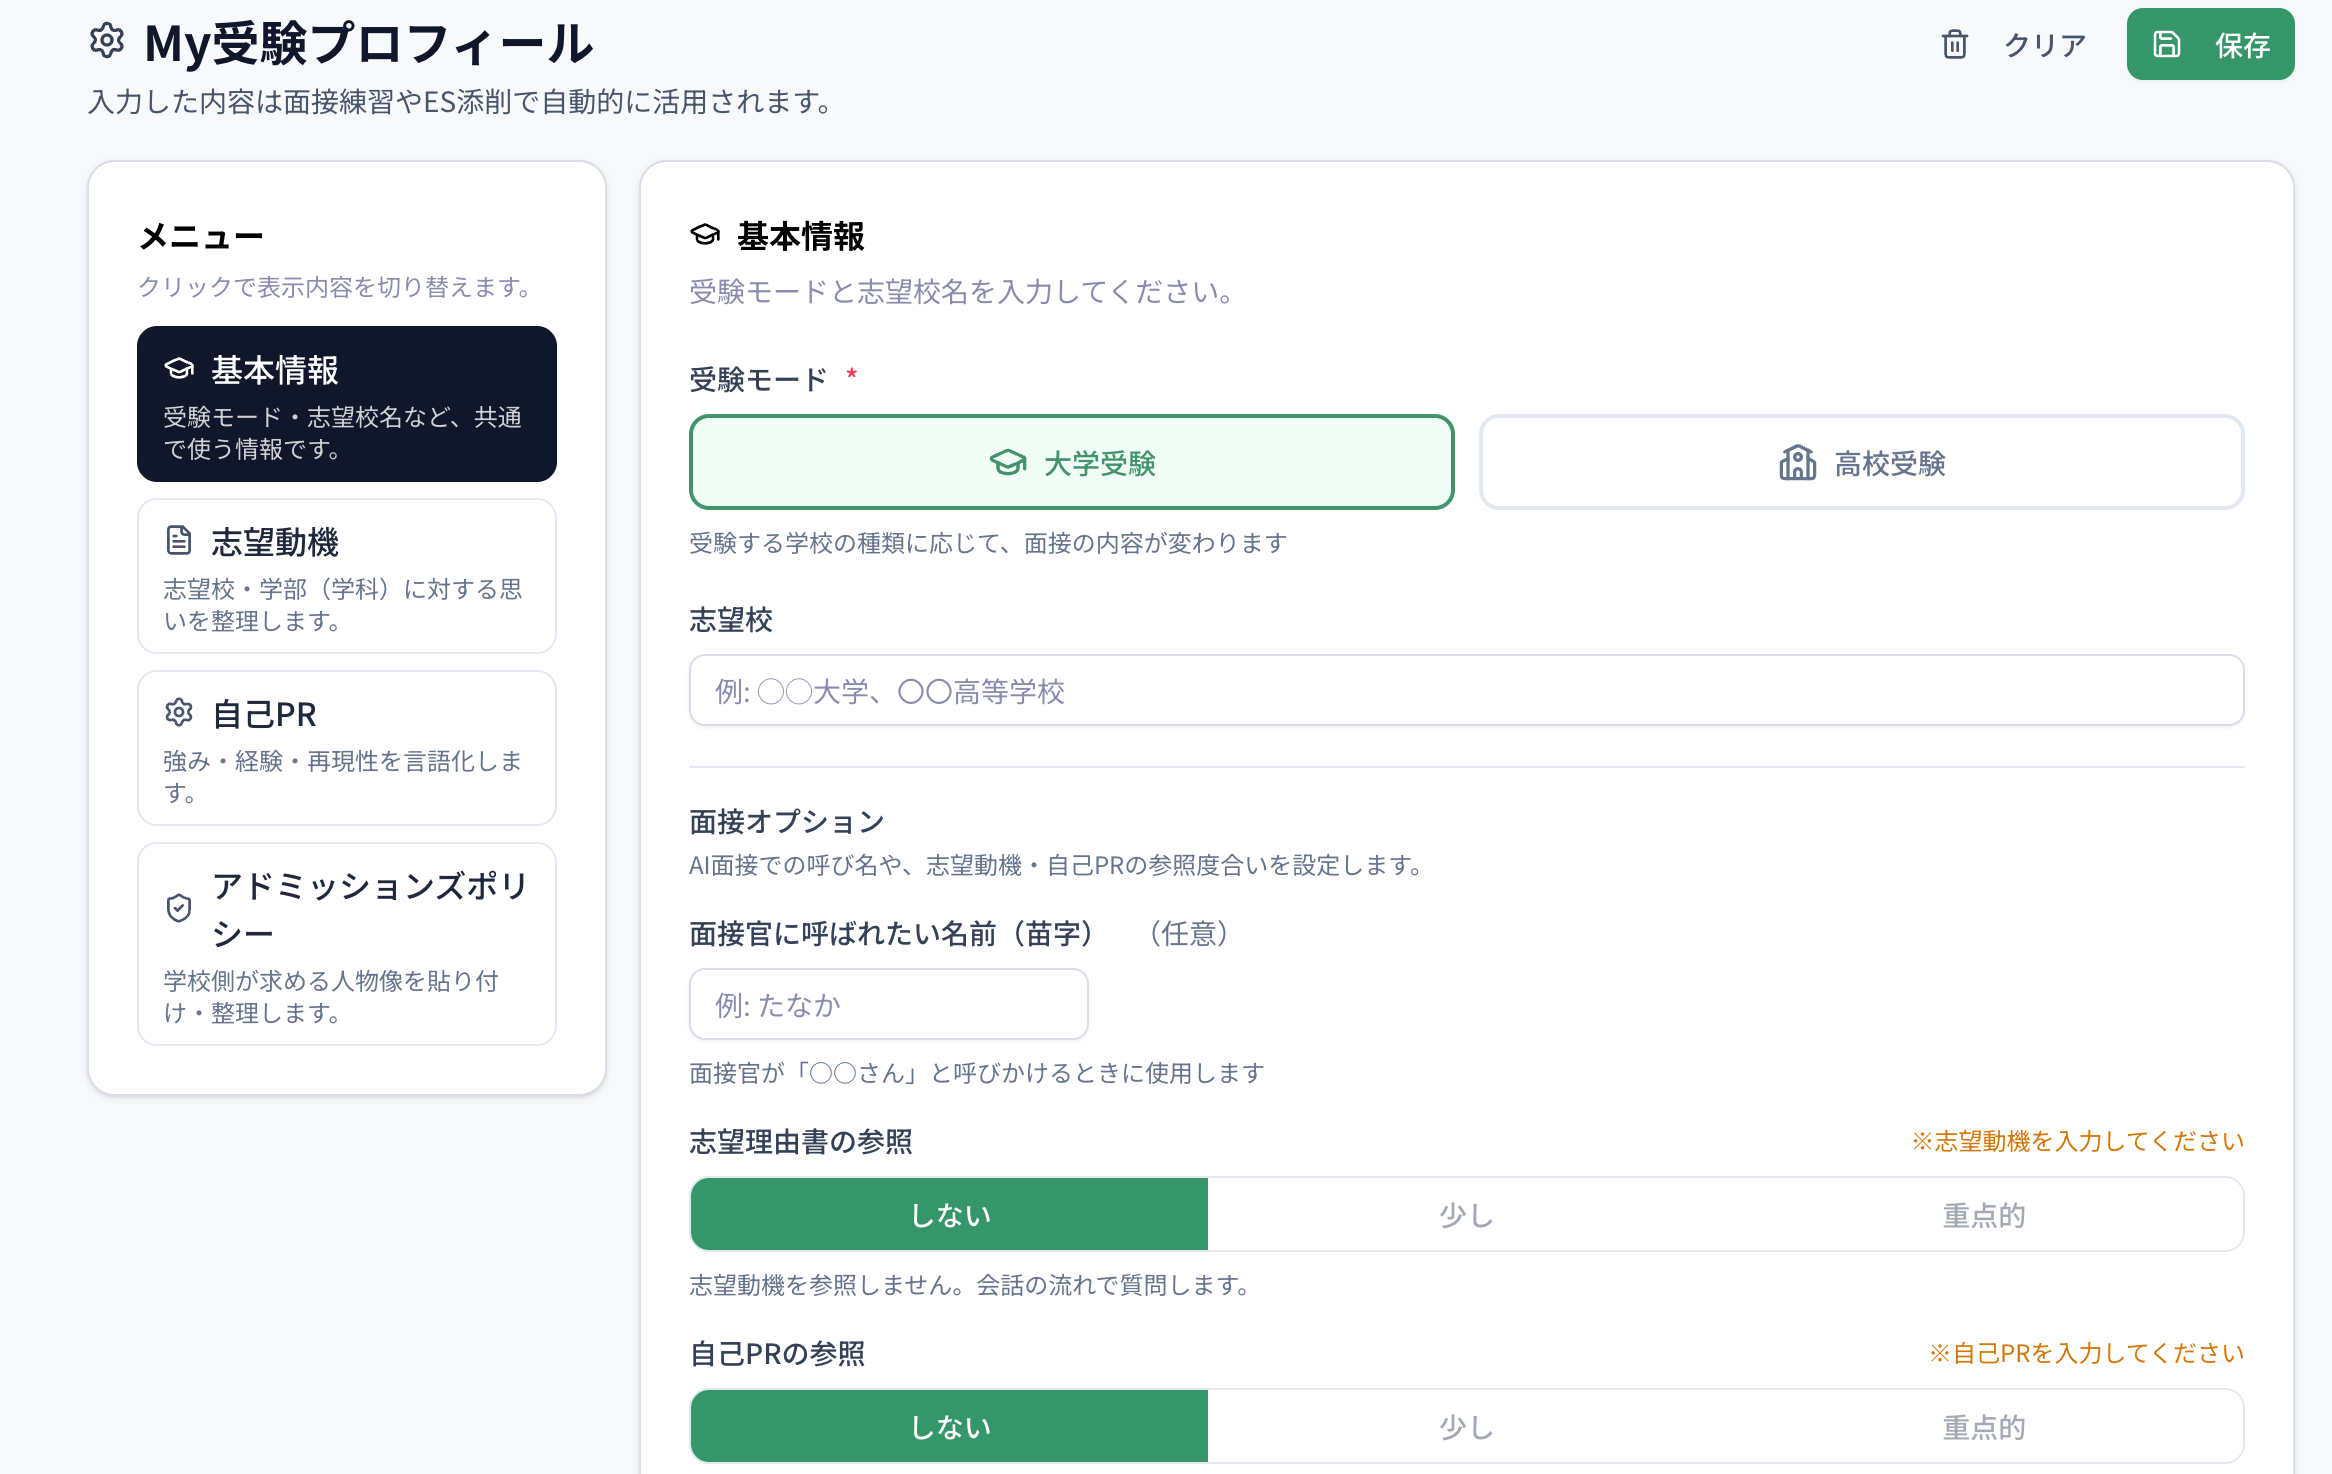Click the gear icon on 自己PR menu item
This screenshot has height=1474, width=2332.
[178, 712]
